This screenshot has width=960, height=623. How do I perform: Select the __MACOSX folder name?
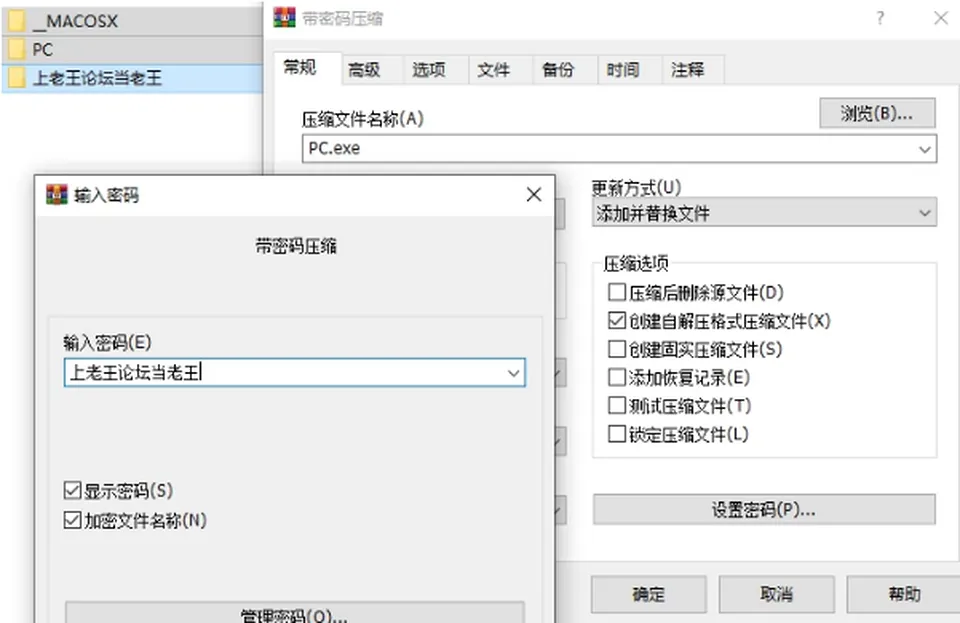[x=75, y=21]
